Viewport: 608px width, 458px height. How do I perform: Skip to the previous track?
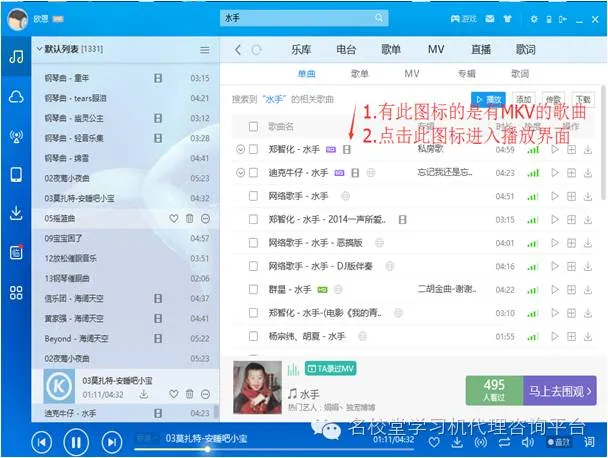tap(41, 442)
